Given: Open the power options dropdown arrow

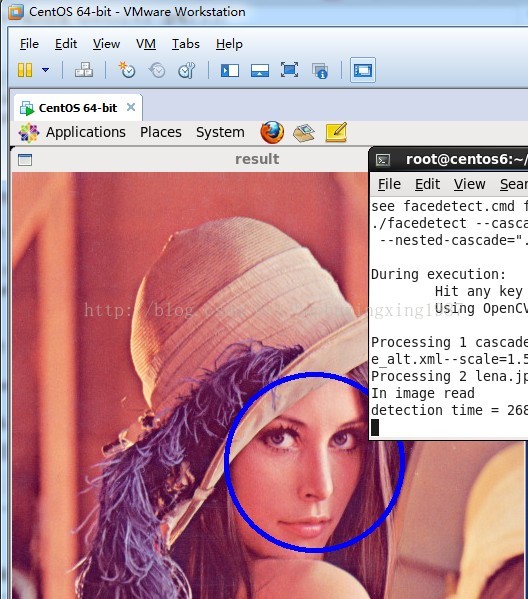Looking at the screenshot, I should coord(45,70).
